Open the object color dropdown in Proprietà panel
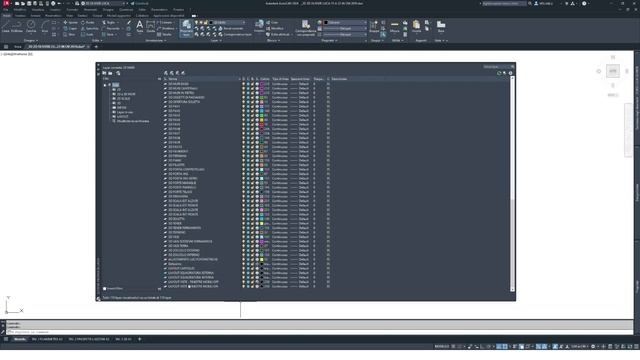The image size is (640, 360). tap(345, 22)
